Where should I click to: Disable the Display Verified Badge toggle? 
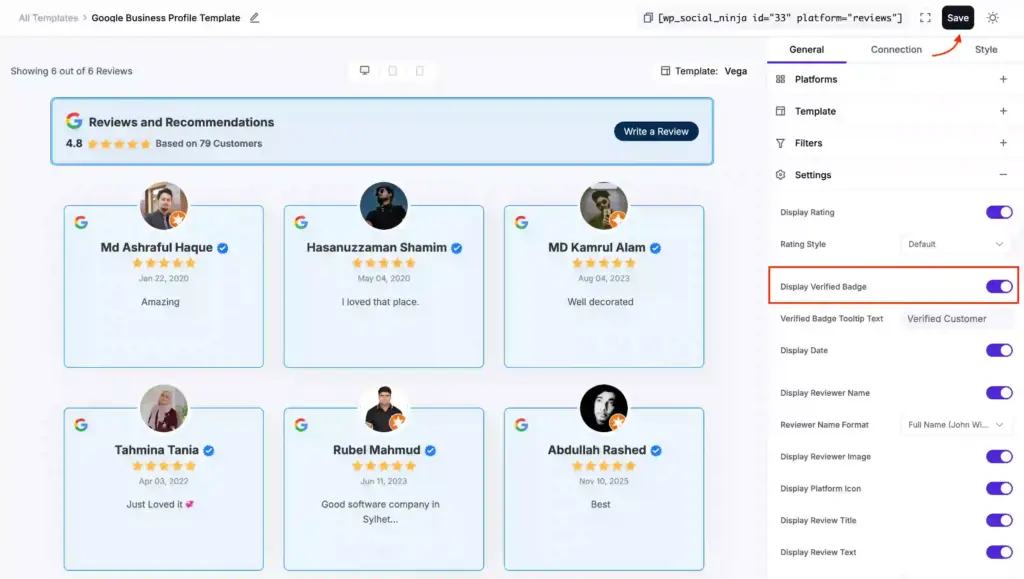pos(999,286)
